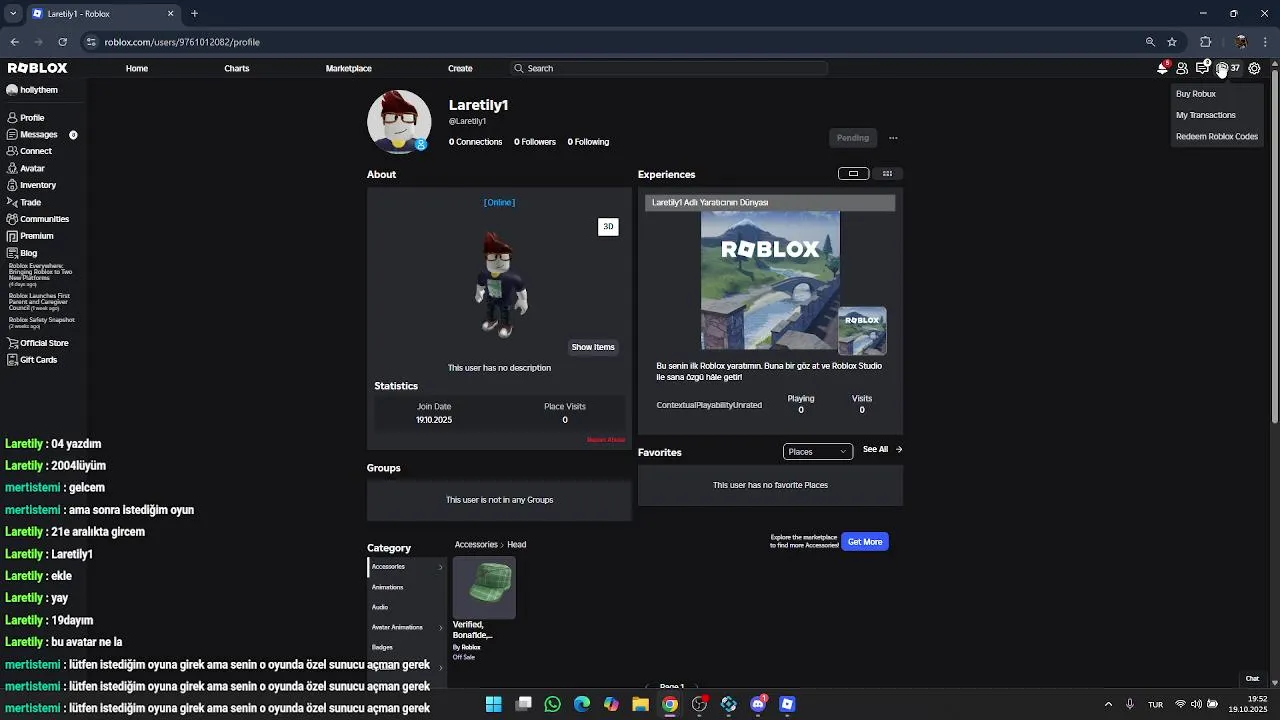
Task: Open Avatar in the left sidebar
Action: pyautogui.click(x=26, y=168)
